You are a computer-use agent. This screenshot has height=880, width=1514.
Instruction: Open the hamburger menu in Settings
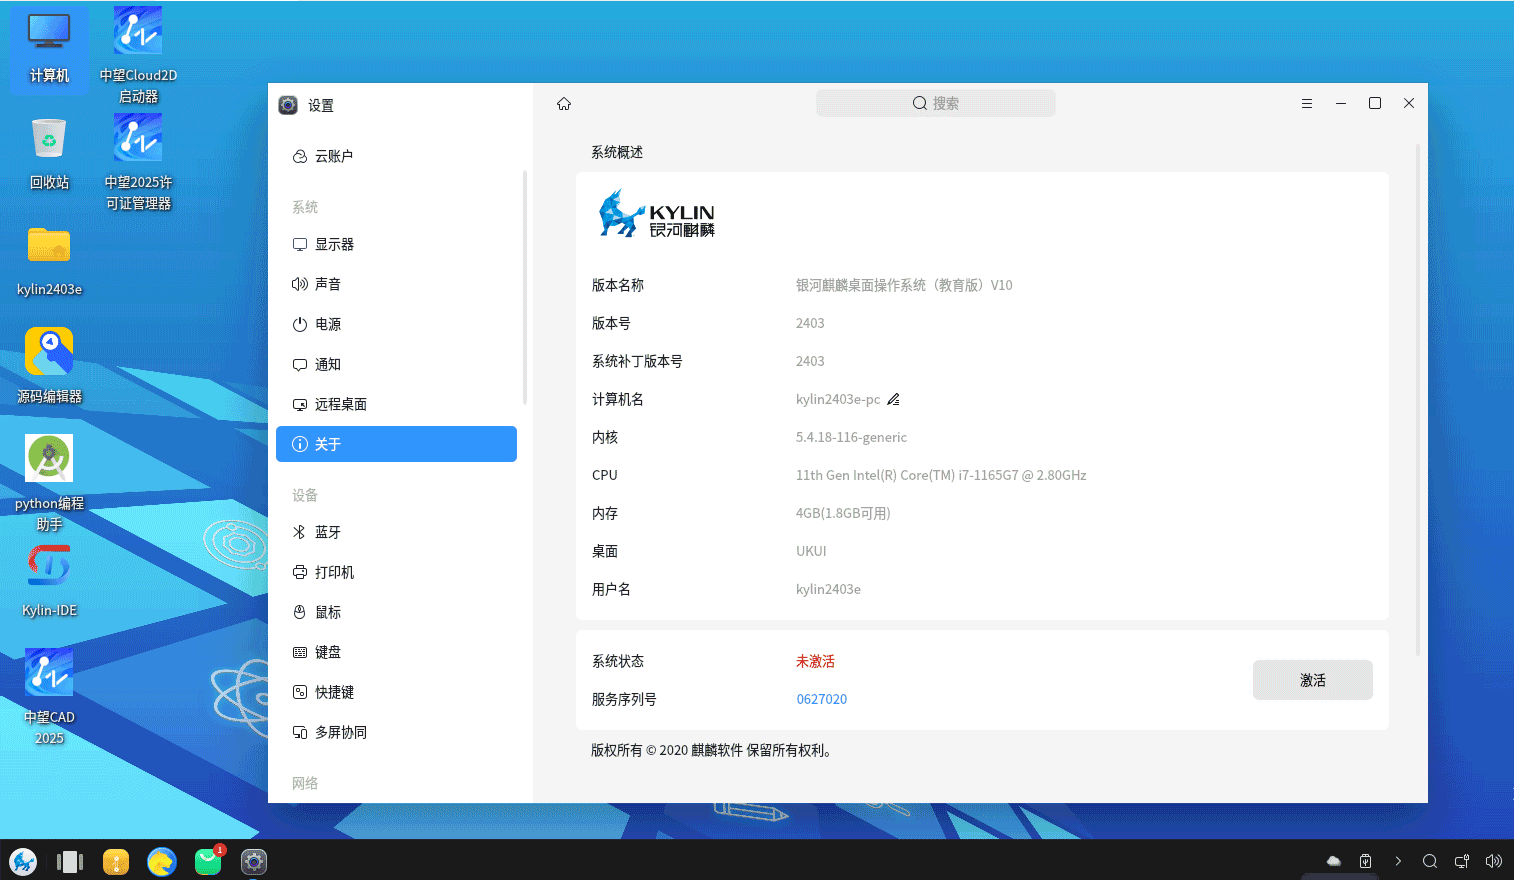[1307, 102]
